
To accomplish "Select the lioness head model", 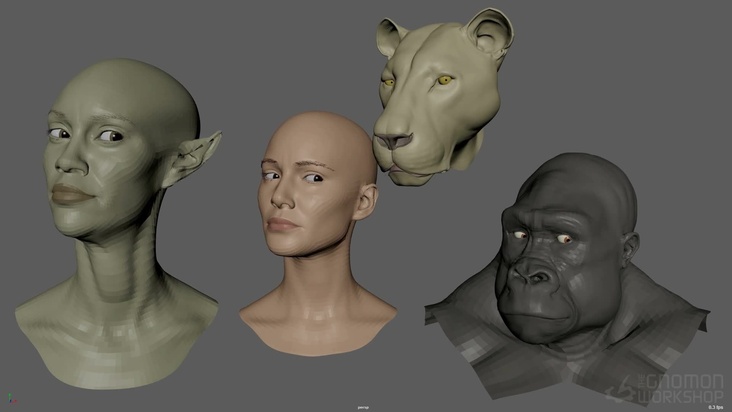I will click(x=442, y=96).
